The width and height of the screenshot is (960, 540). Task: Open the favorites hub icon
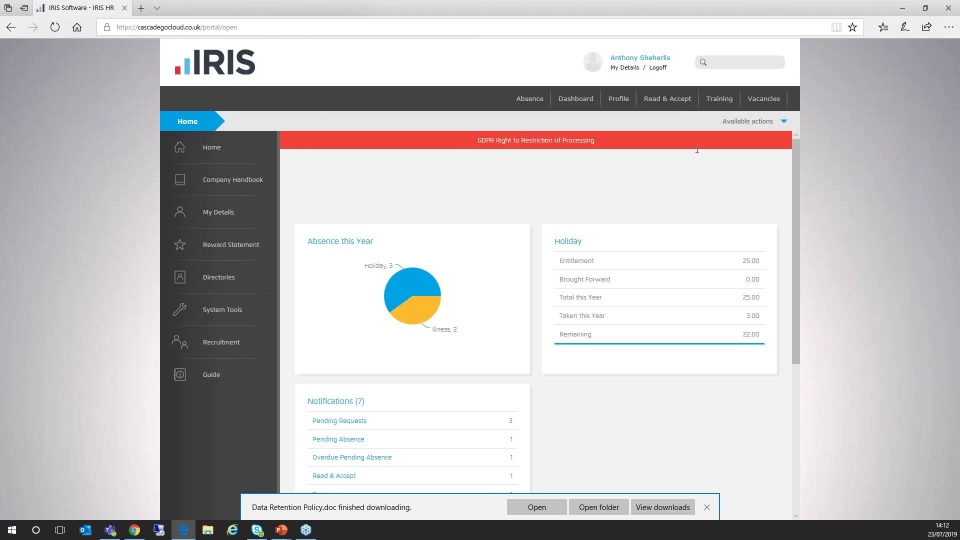[x=883, y=27]
